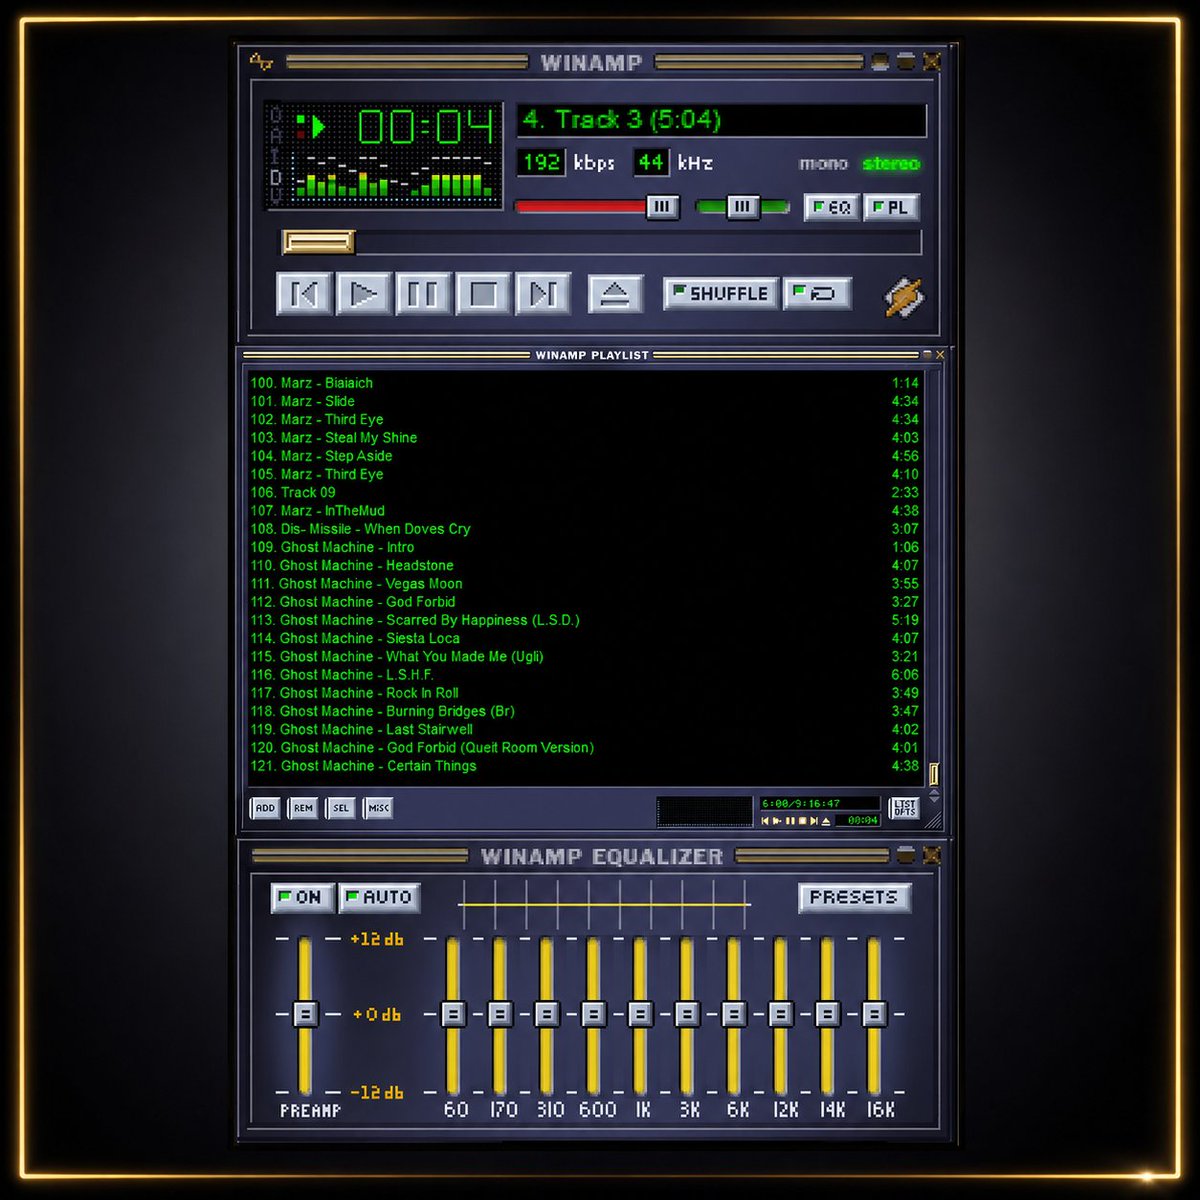Screen dimensions: 1200x1200
Task: Click the 310 Hz band slider handle
Action: point(546,1014)
